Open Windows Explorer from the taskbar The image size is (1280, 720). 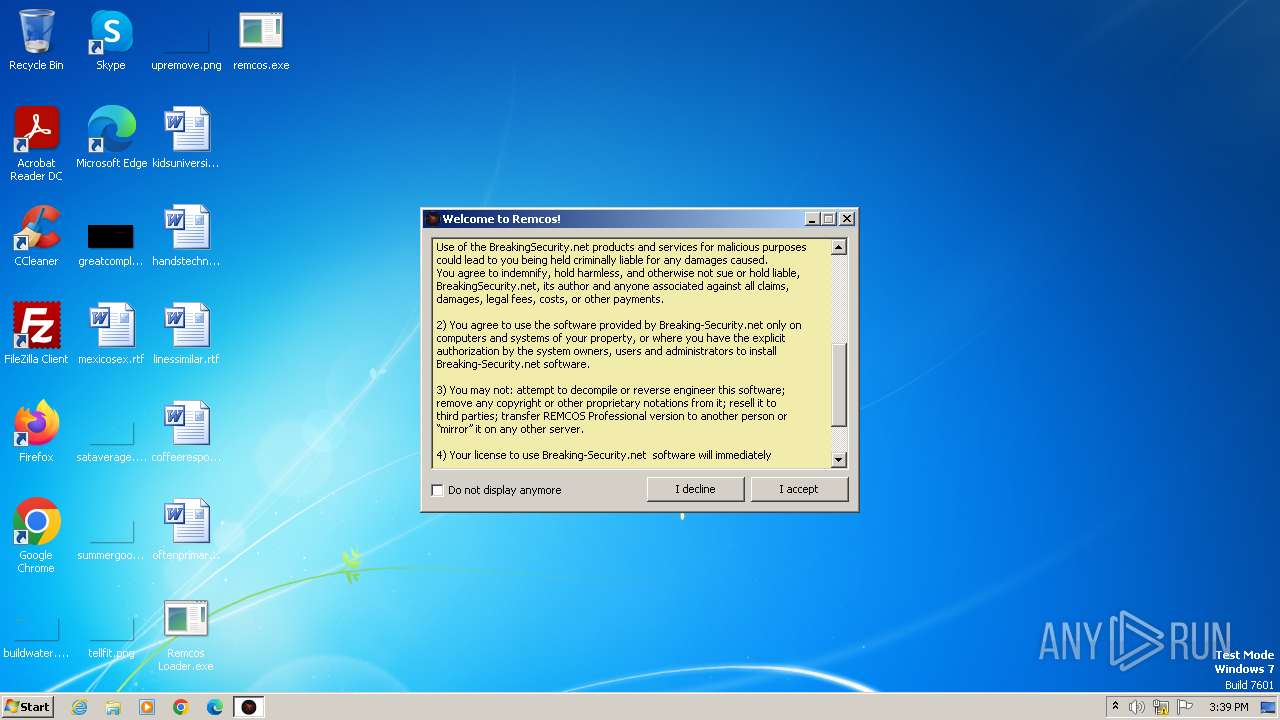113,707
